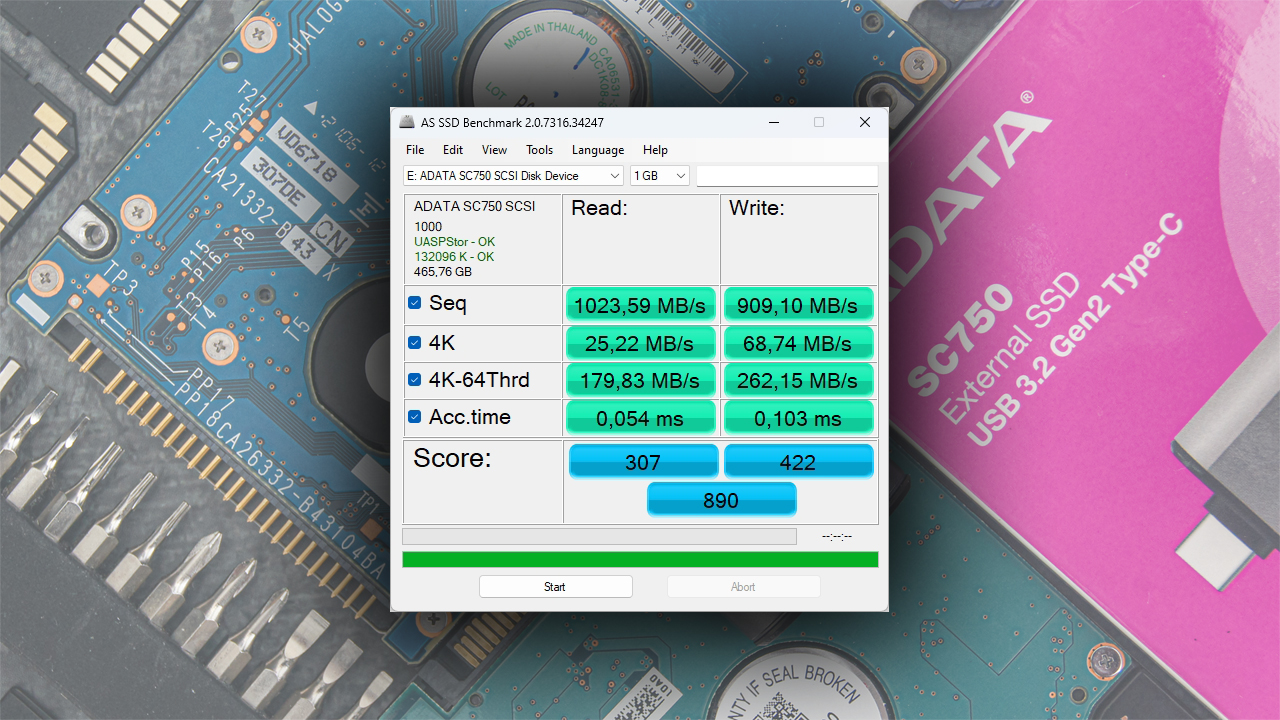Screen dimensions: 1280x720
Task: Click the Write: column header
Action: coord(757,208)
